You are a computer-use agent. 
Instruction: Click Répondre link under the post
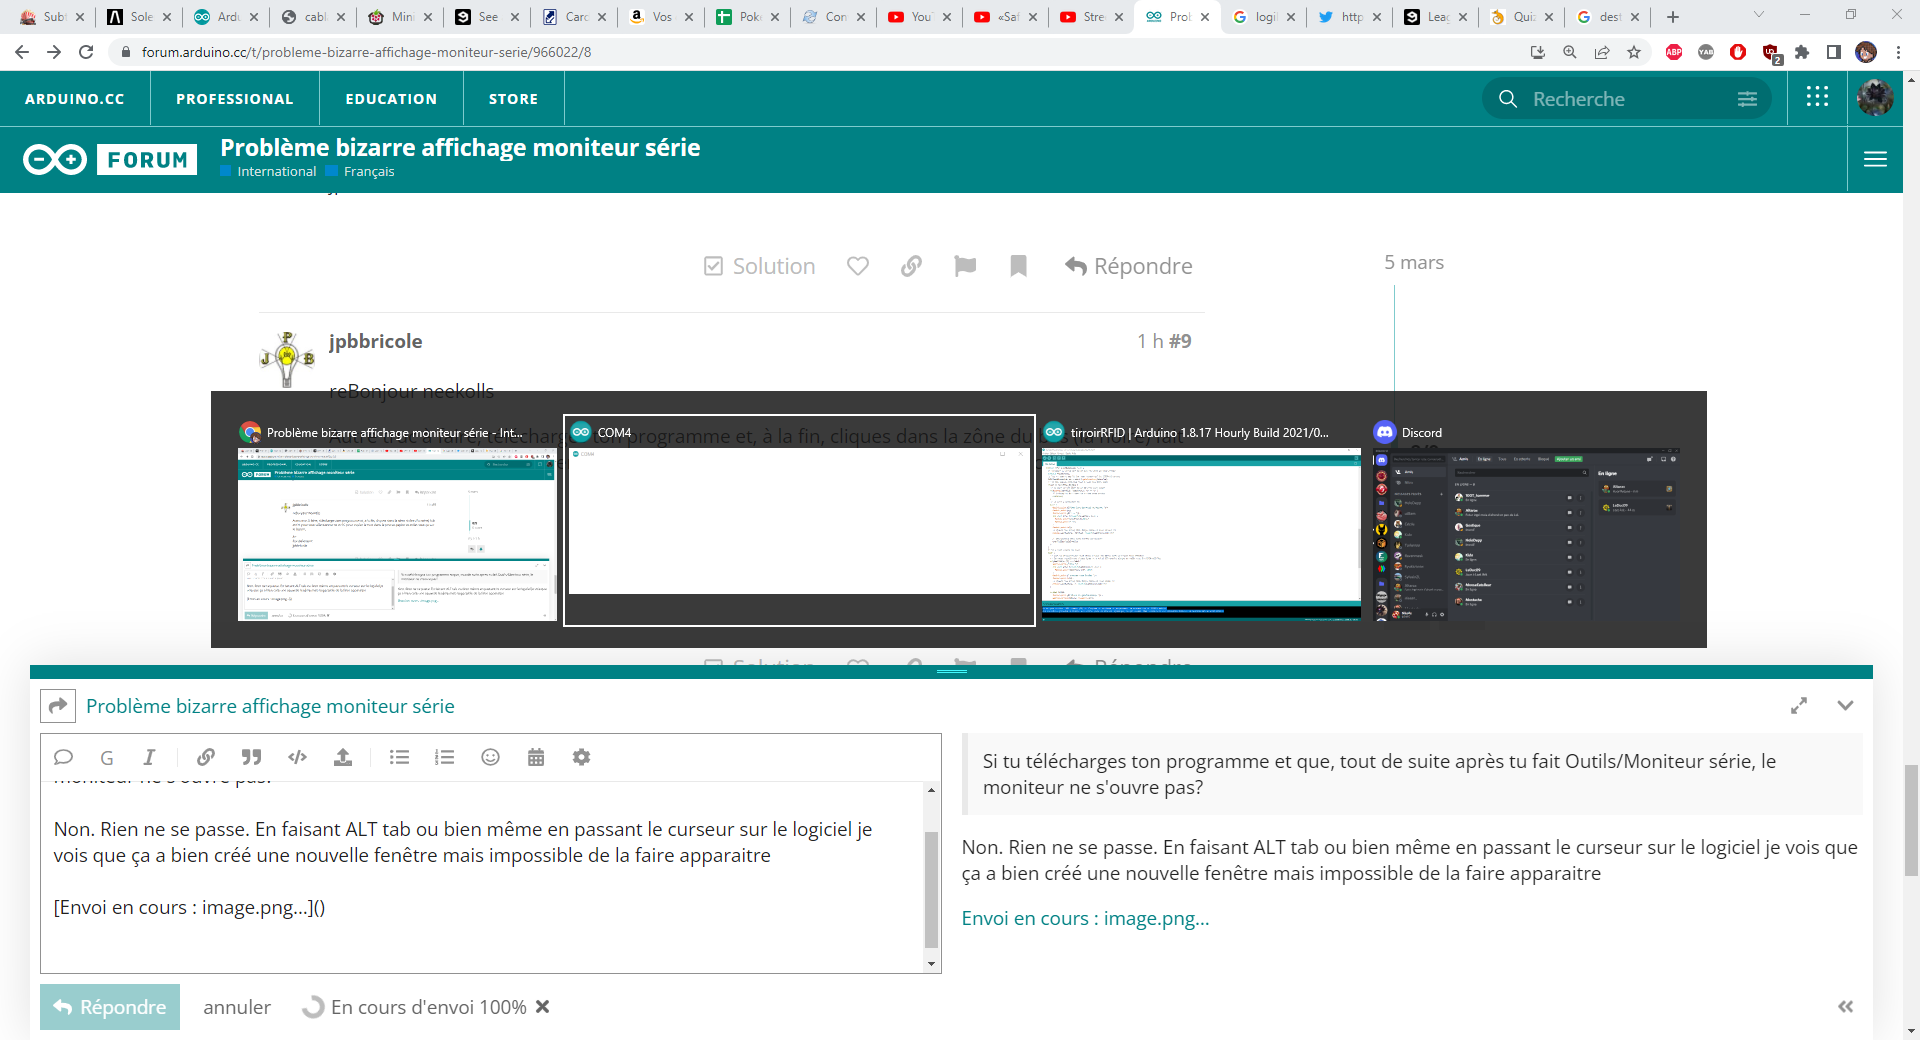[1129, 266]
